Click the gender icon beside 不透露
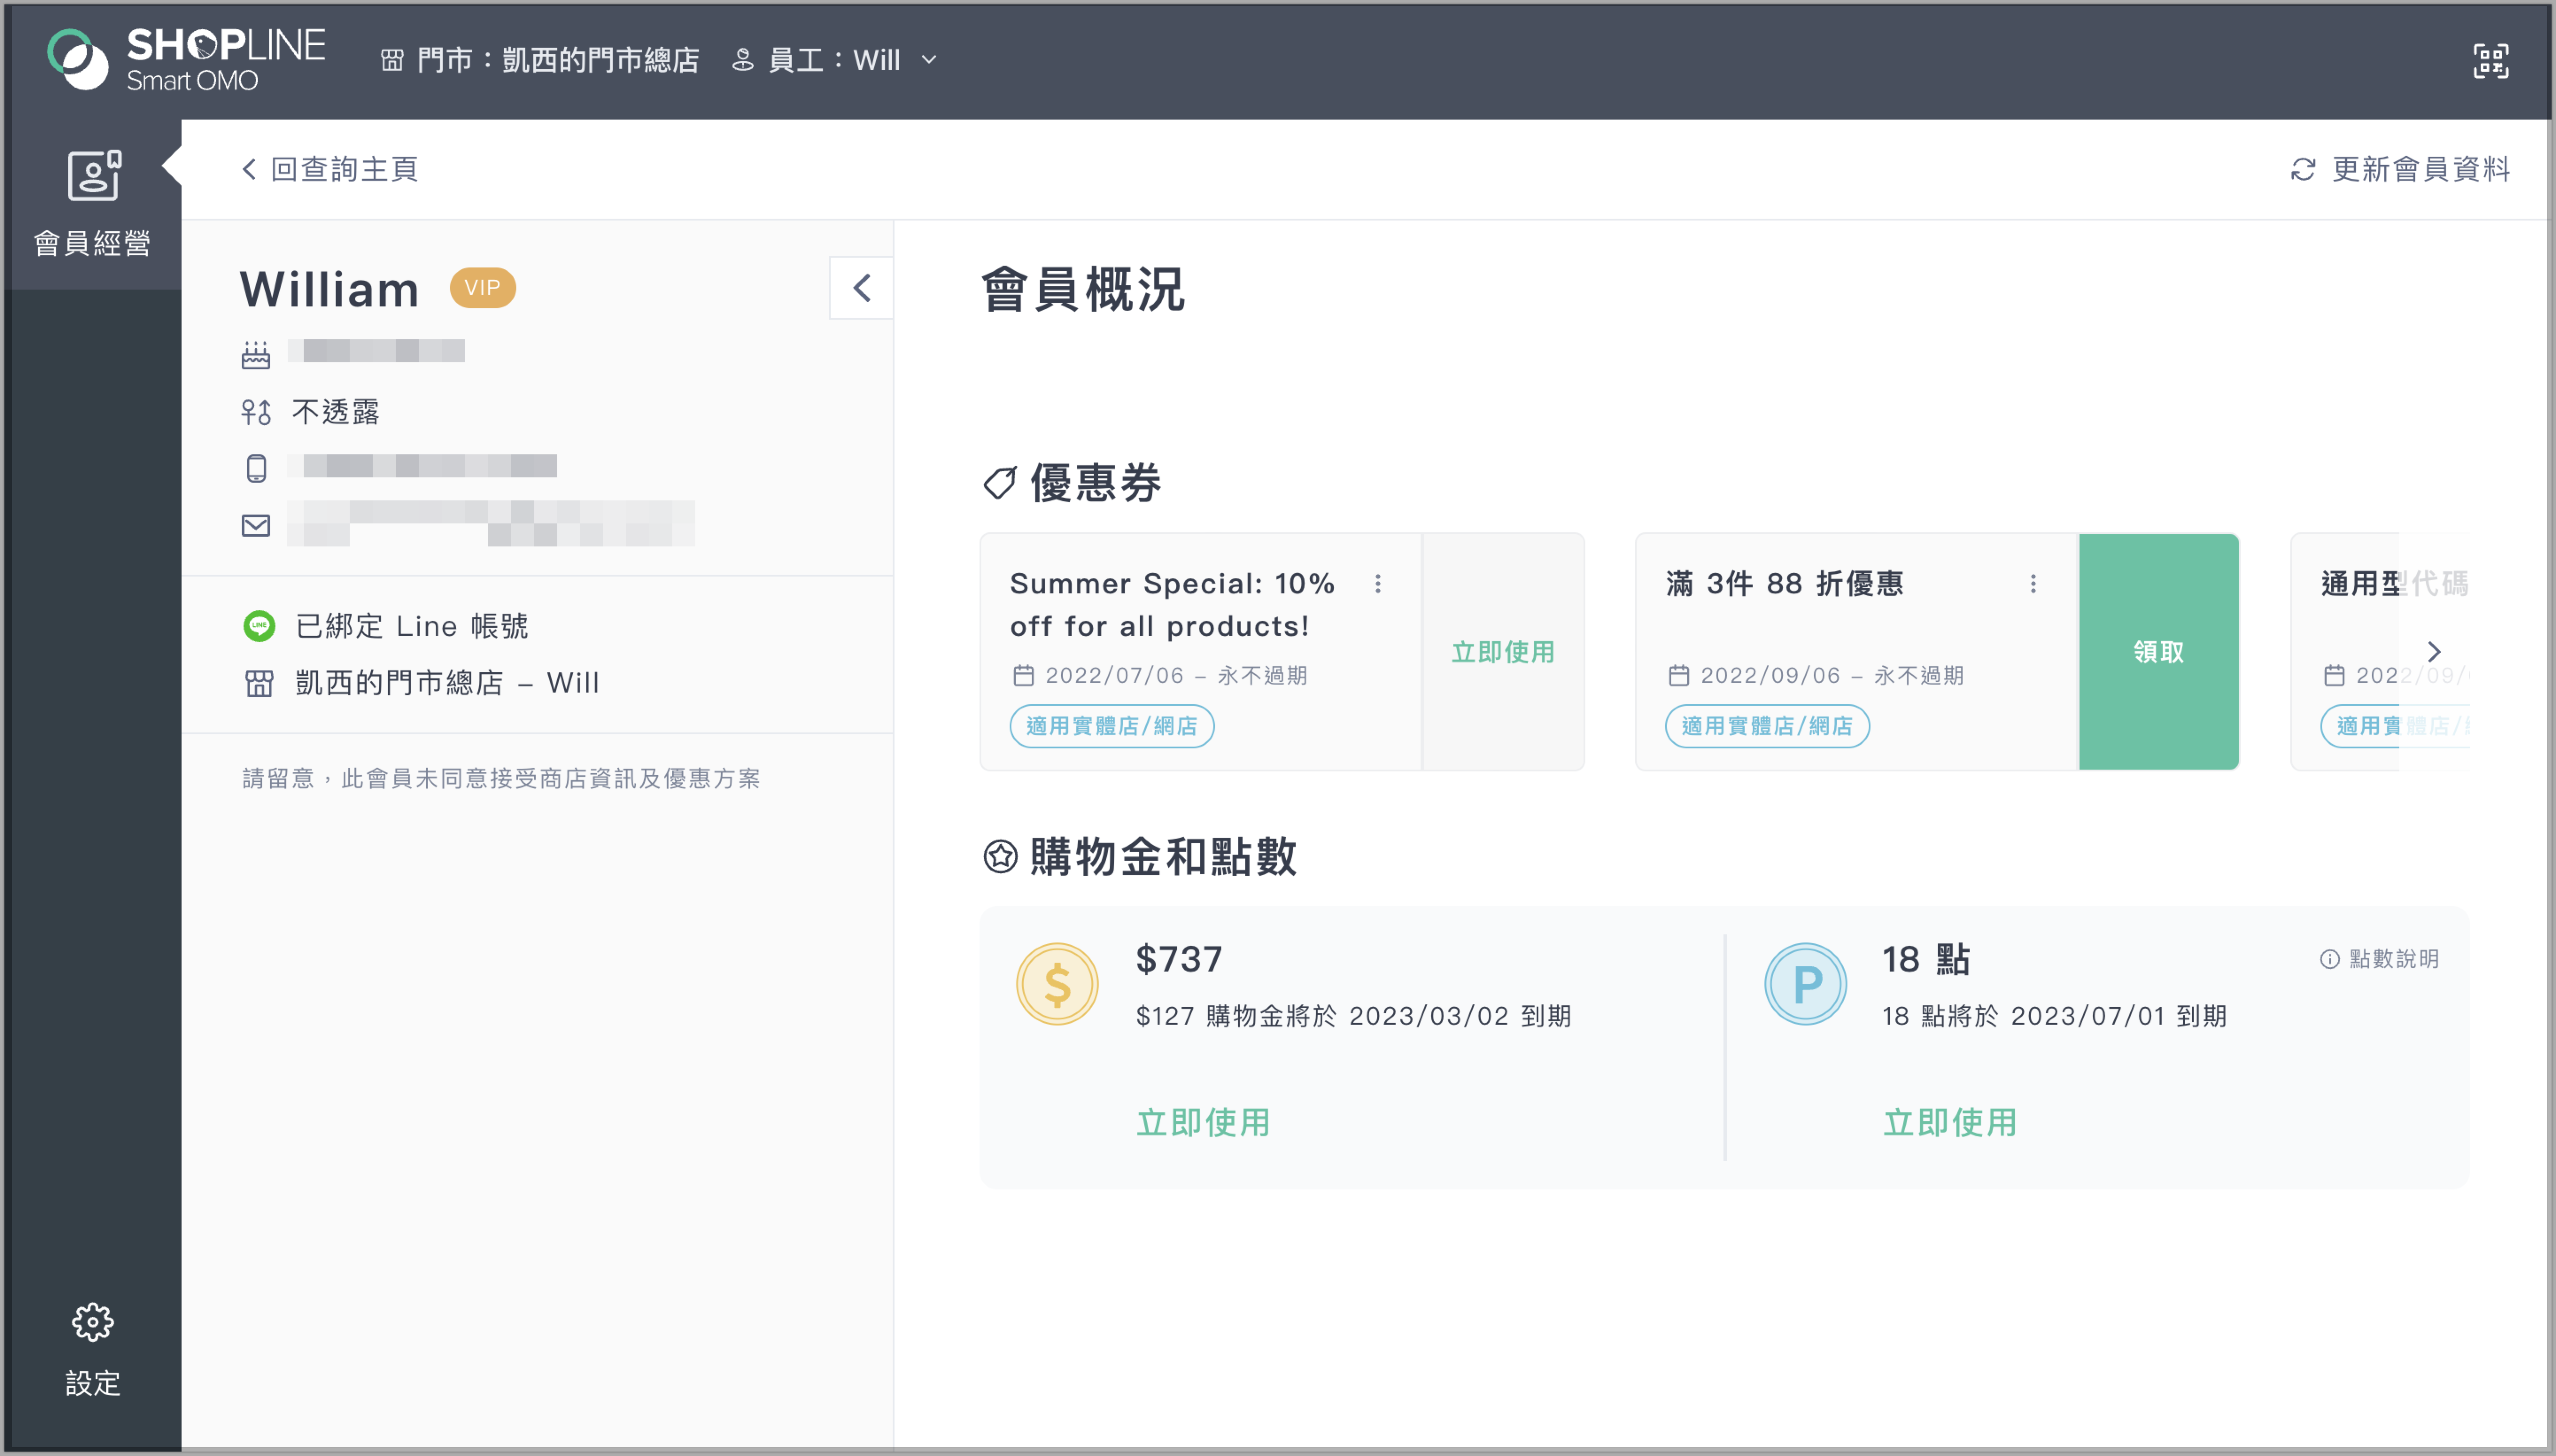 coord(256,412)
